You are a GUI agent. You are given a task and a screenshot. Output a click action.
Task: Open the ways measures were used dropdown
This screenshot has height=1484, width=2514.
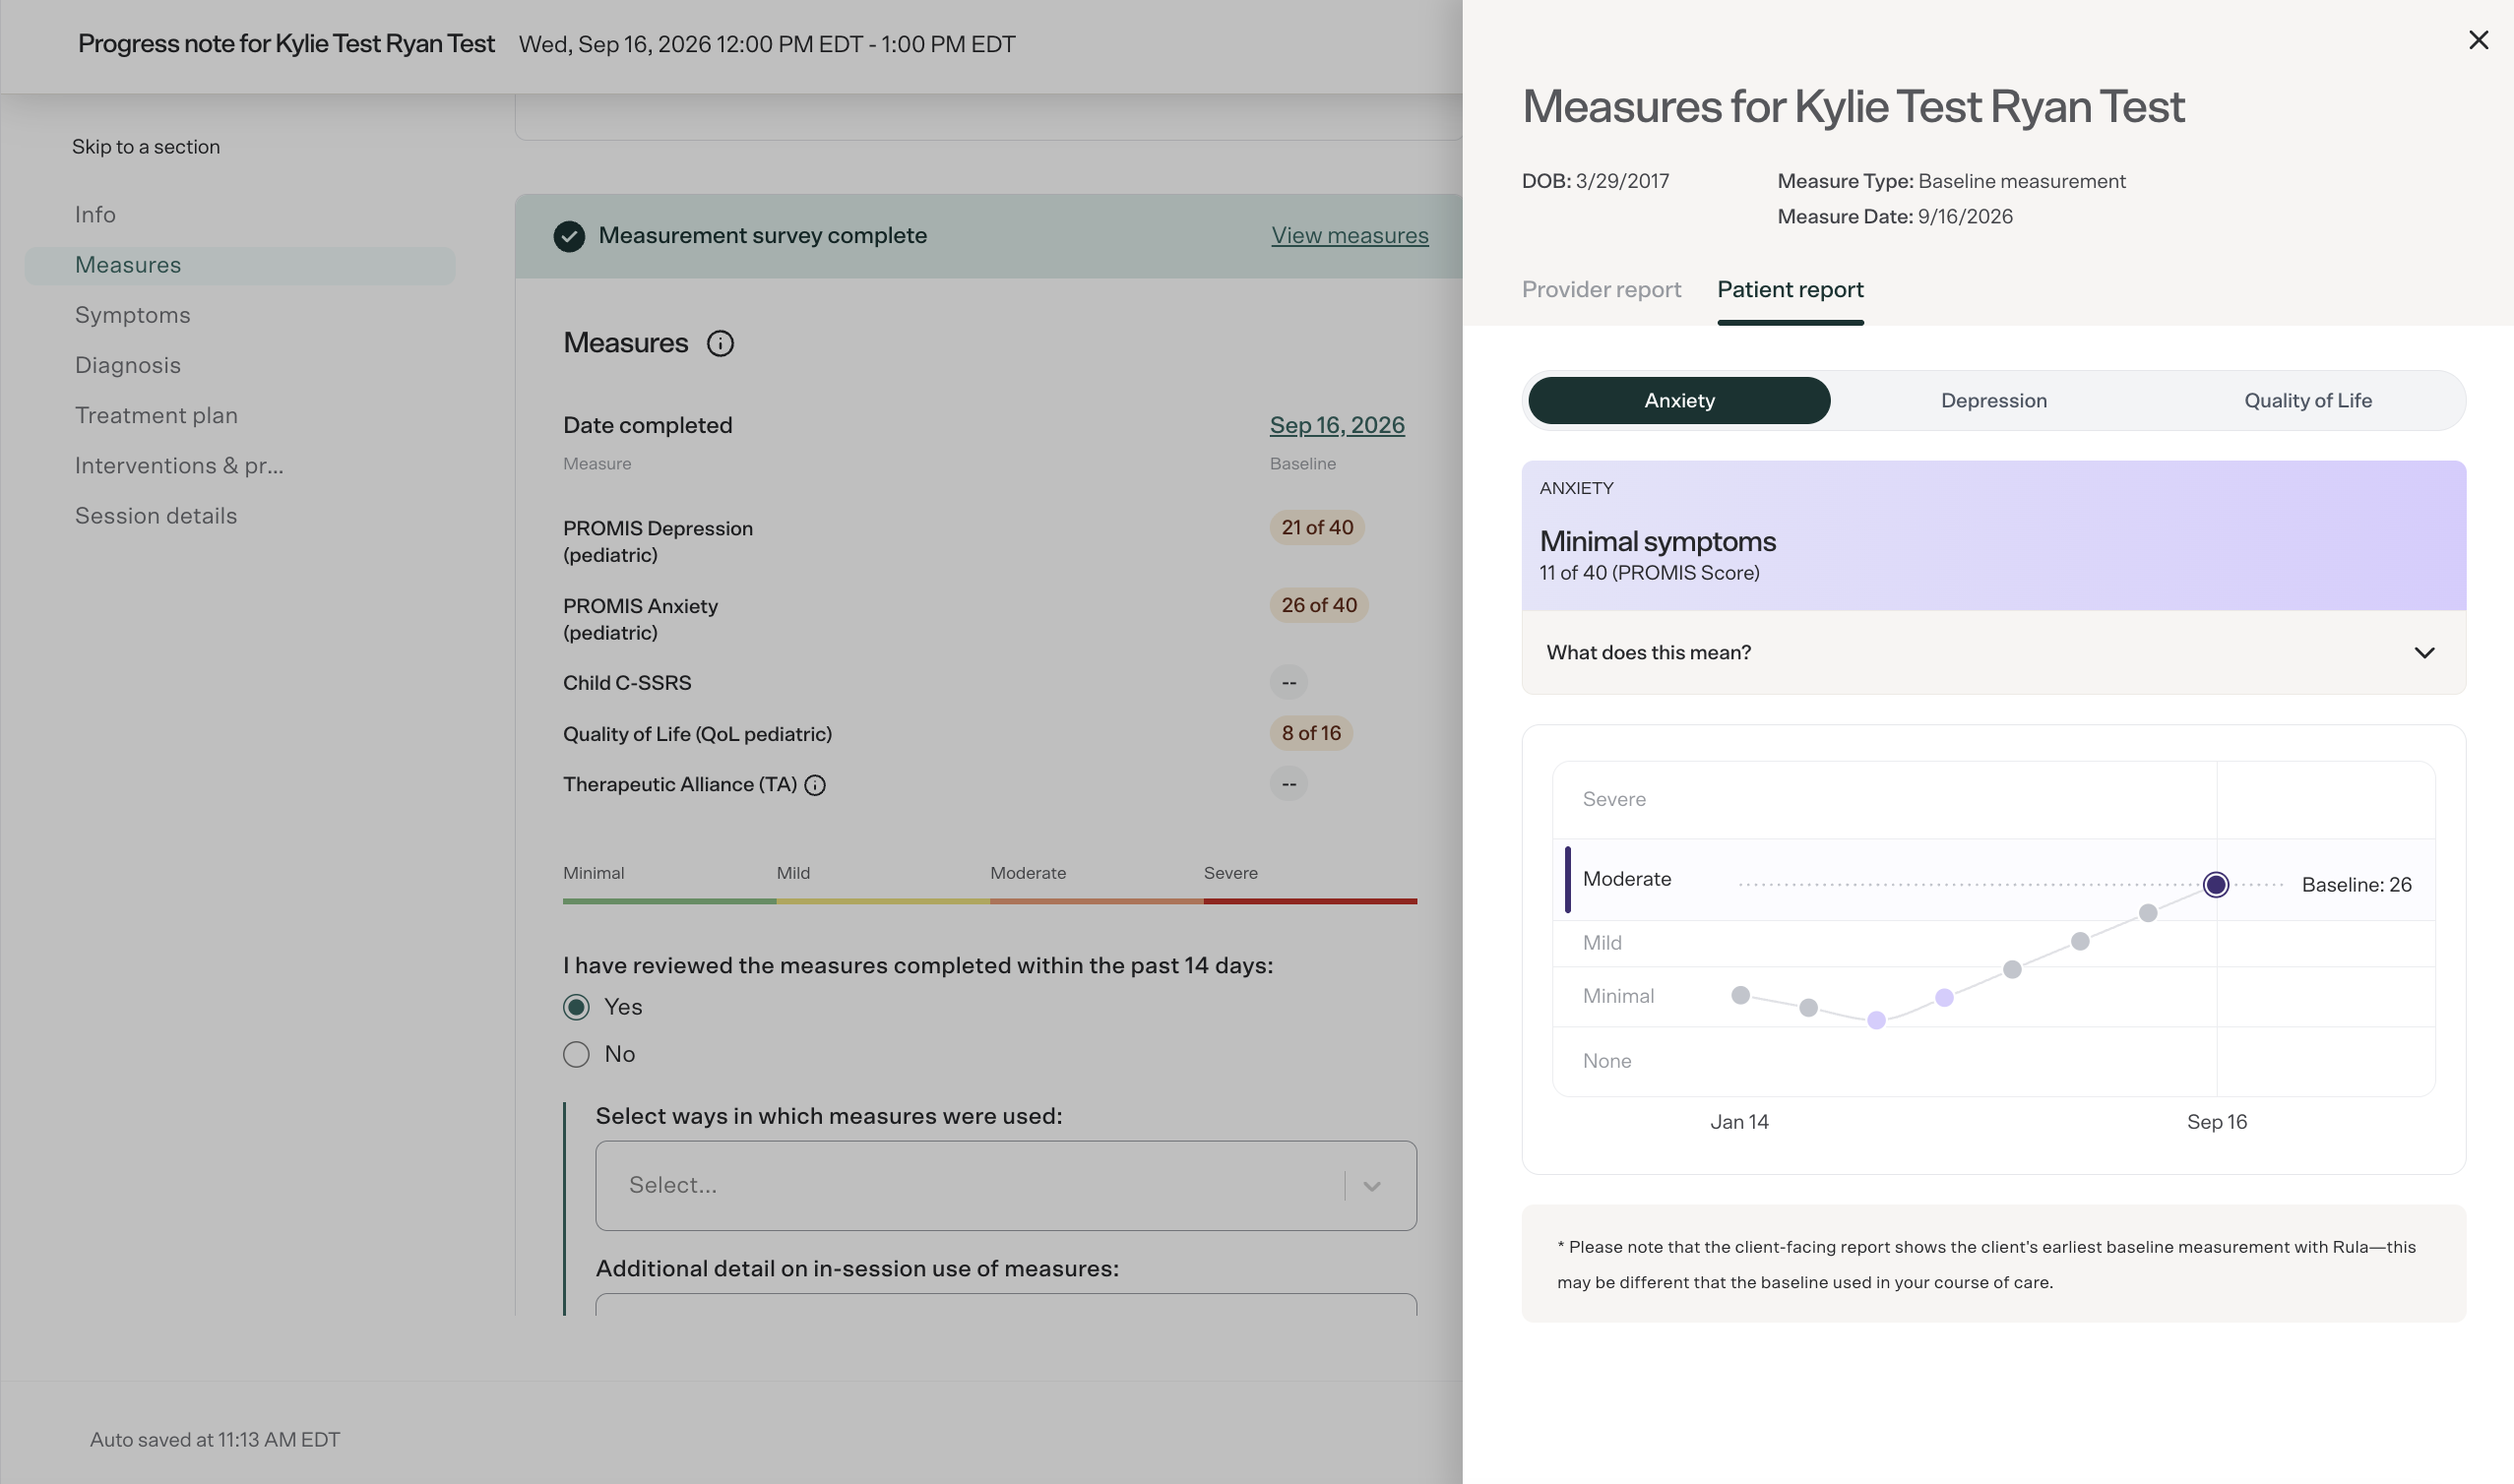pyautogui.click(x=1006, y=1186)
